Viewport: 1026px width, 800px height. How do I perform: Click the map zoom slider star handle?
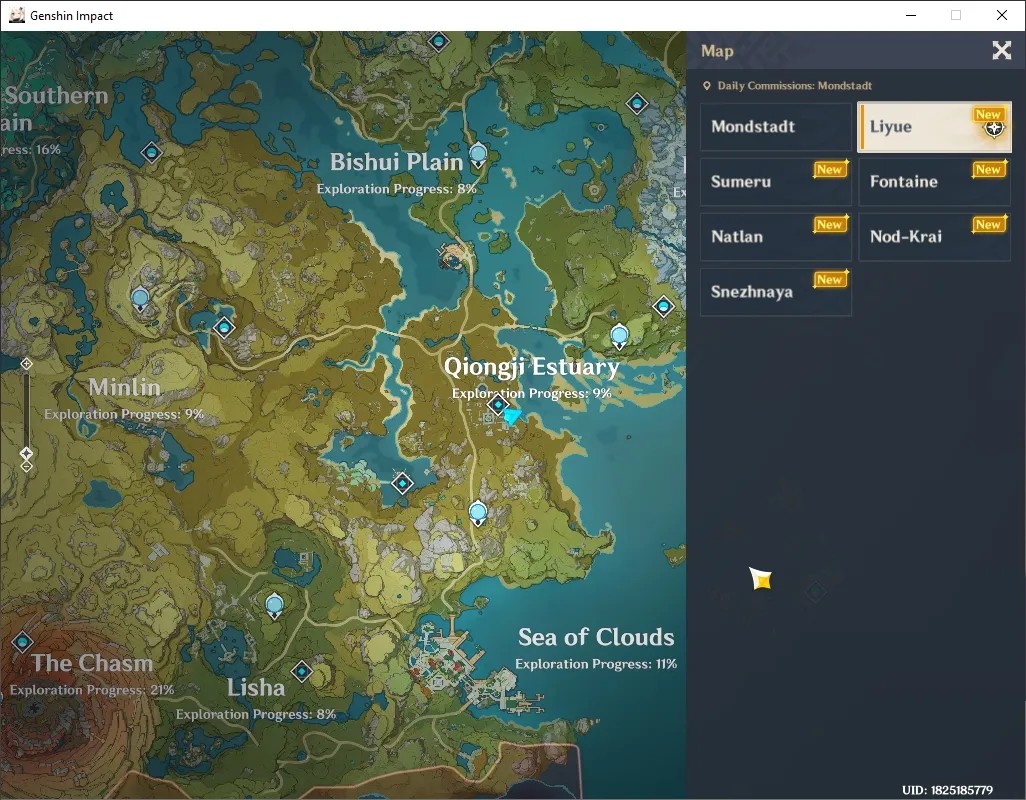[x=26, y=453]
